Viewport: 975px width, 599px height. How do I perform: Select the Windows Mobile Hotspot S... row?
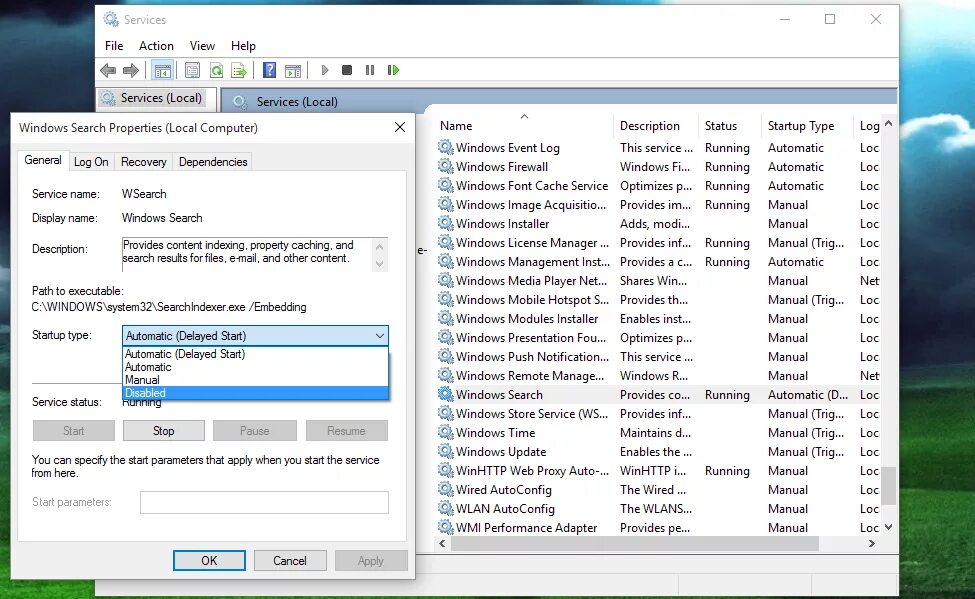pos(658,299)
